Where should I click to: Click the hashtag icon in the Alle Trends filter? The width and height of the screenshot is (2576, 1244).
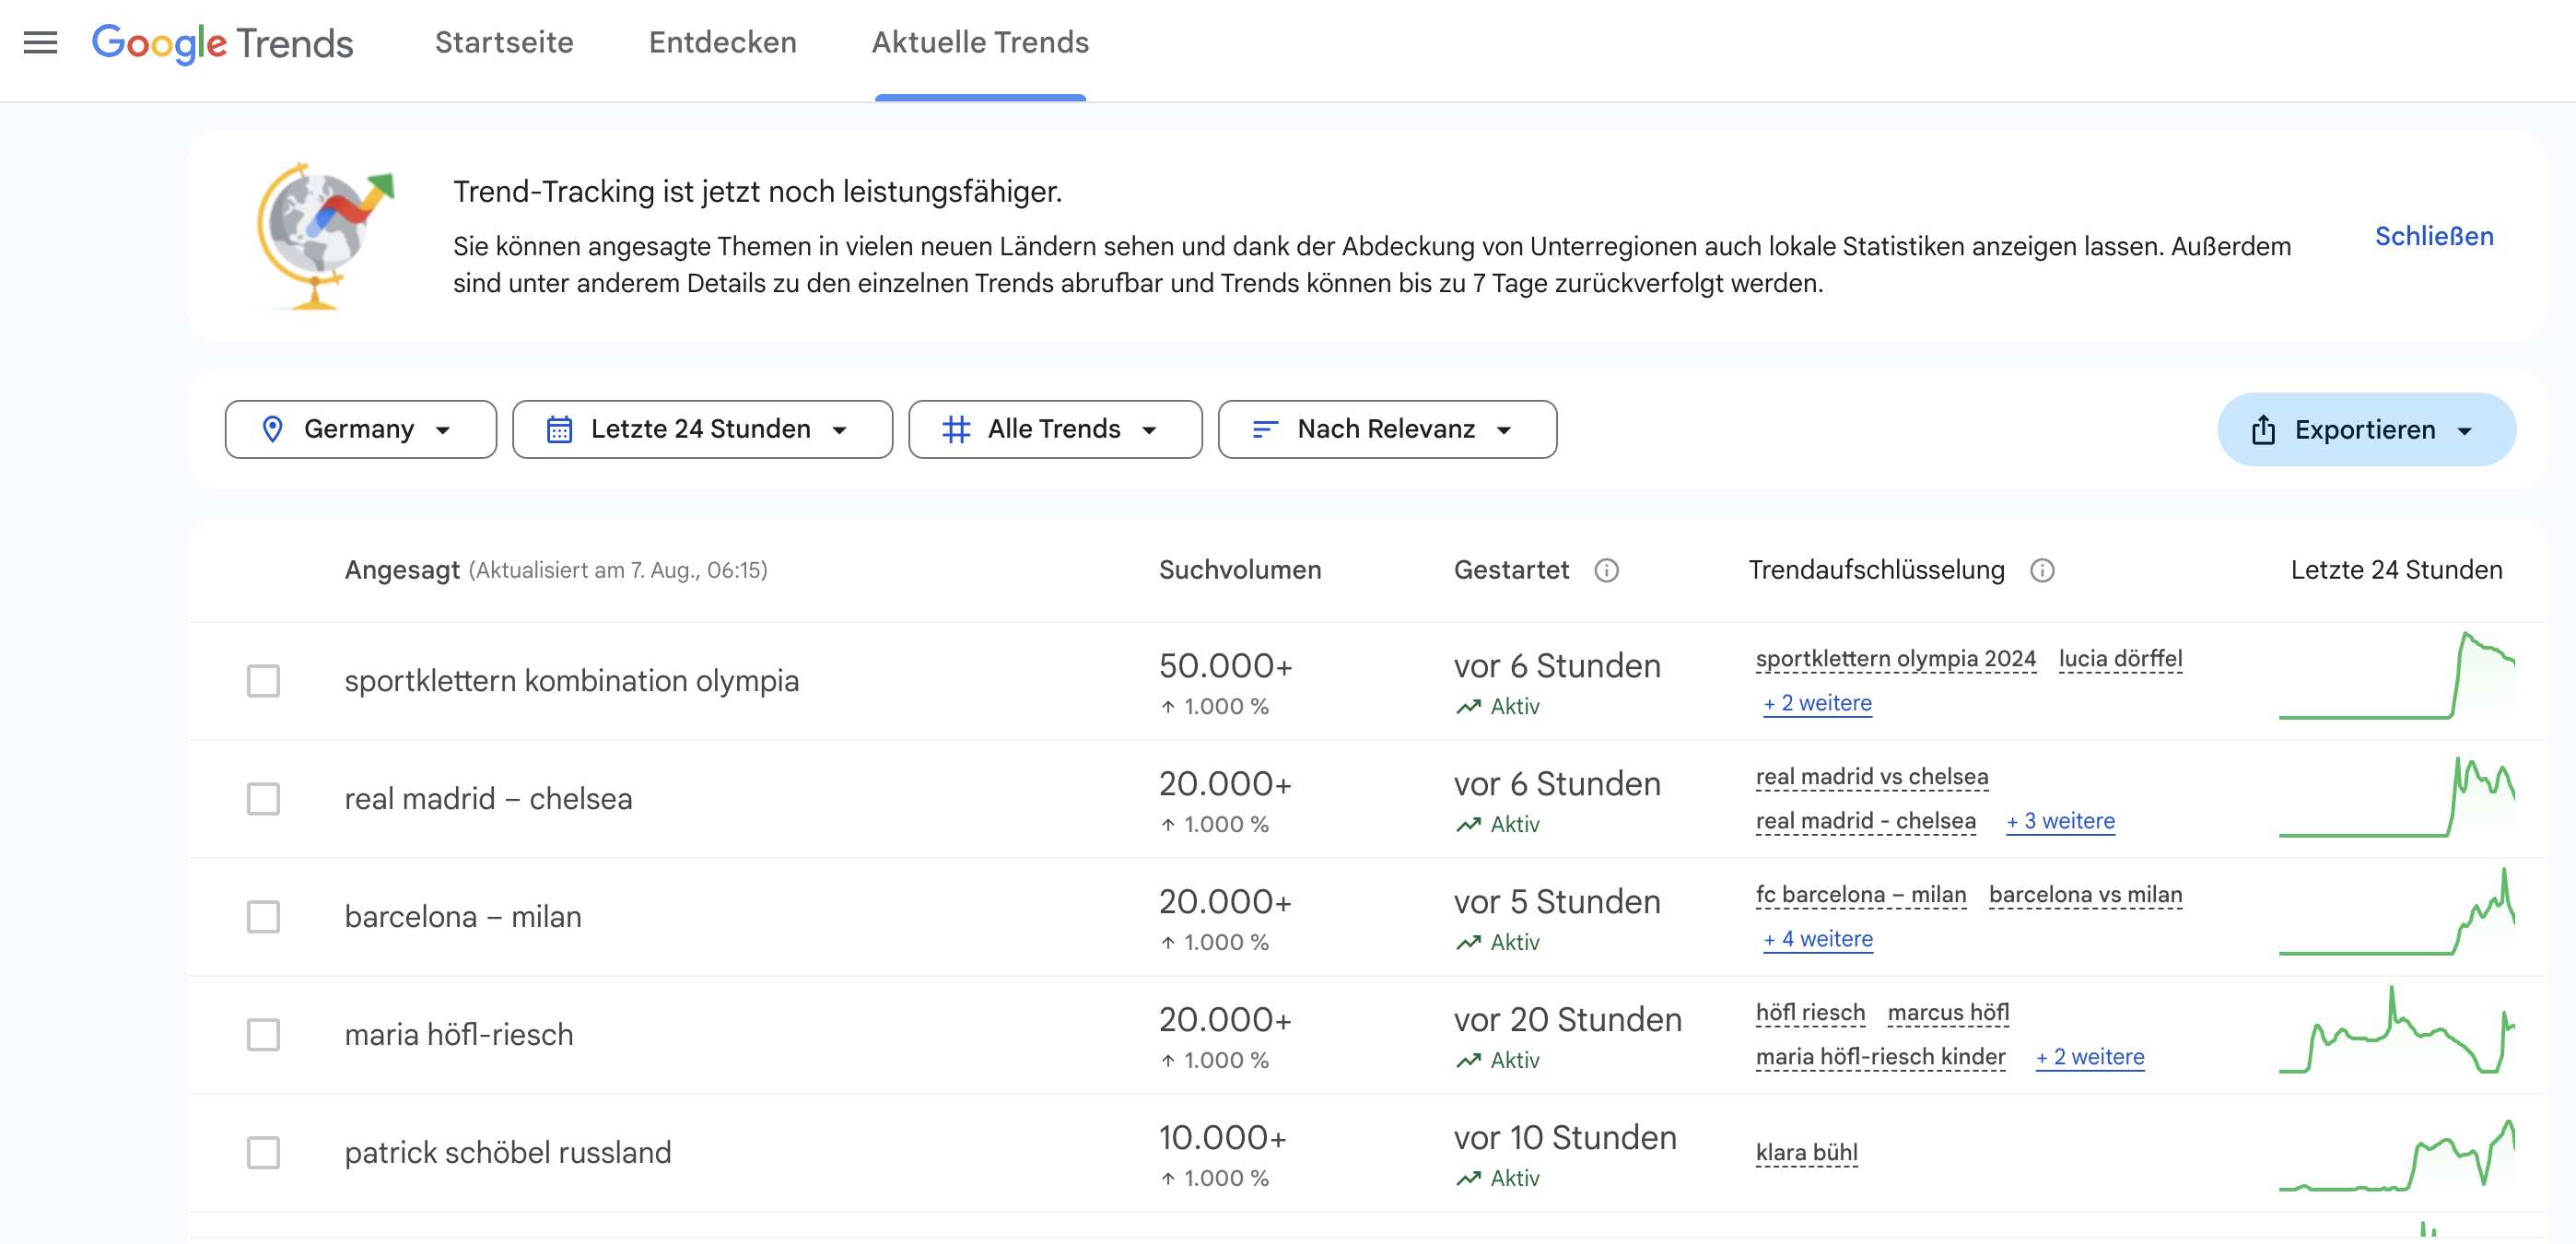tap(956, 429)
